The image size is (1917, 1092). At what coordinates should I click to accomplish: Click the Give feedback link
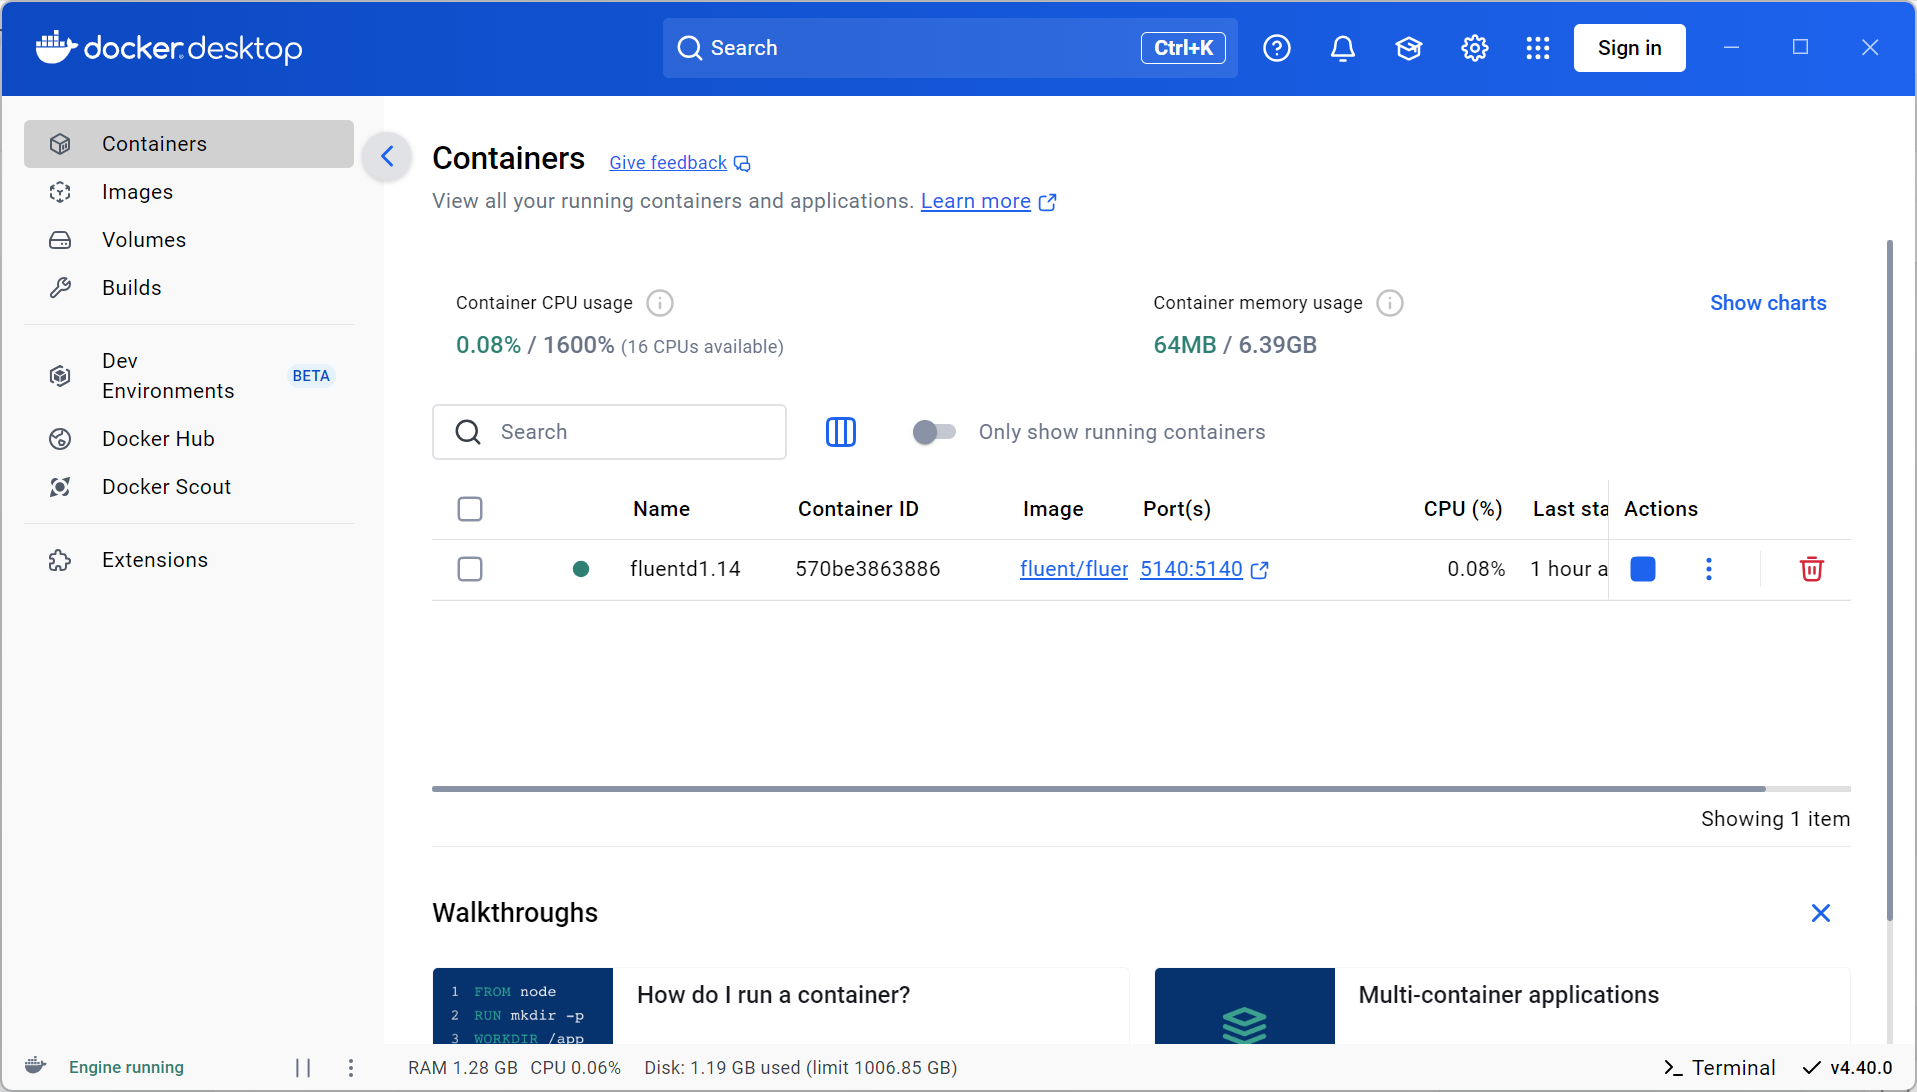[x=668, y=163]
